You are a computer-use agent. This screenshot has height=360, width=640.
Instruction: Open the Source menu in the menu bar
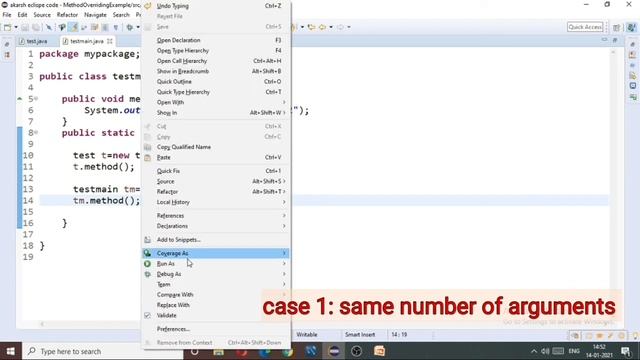42,15
